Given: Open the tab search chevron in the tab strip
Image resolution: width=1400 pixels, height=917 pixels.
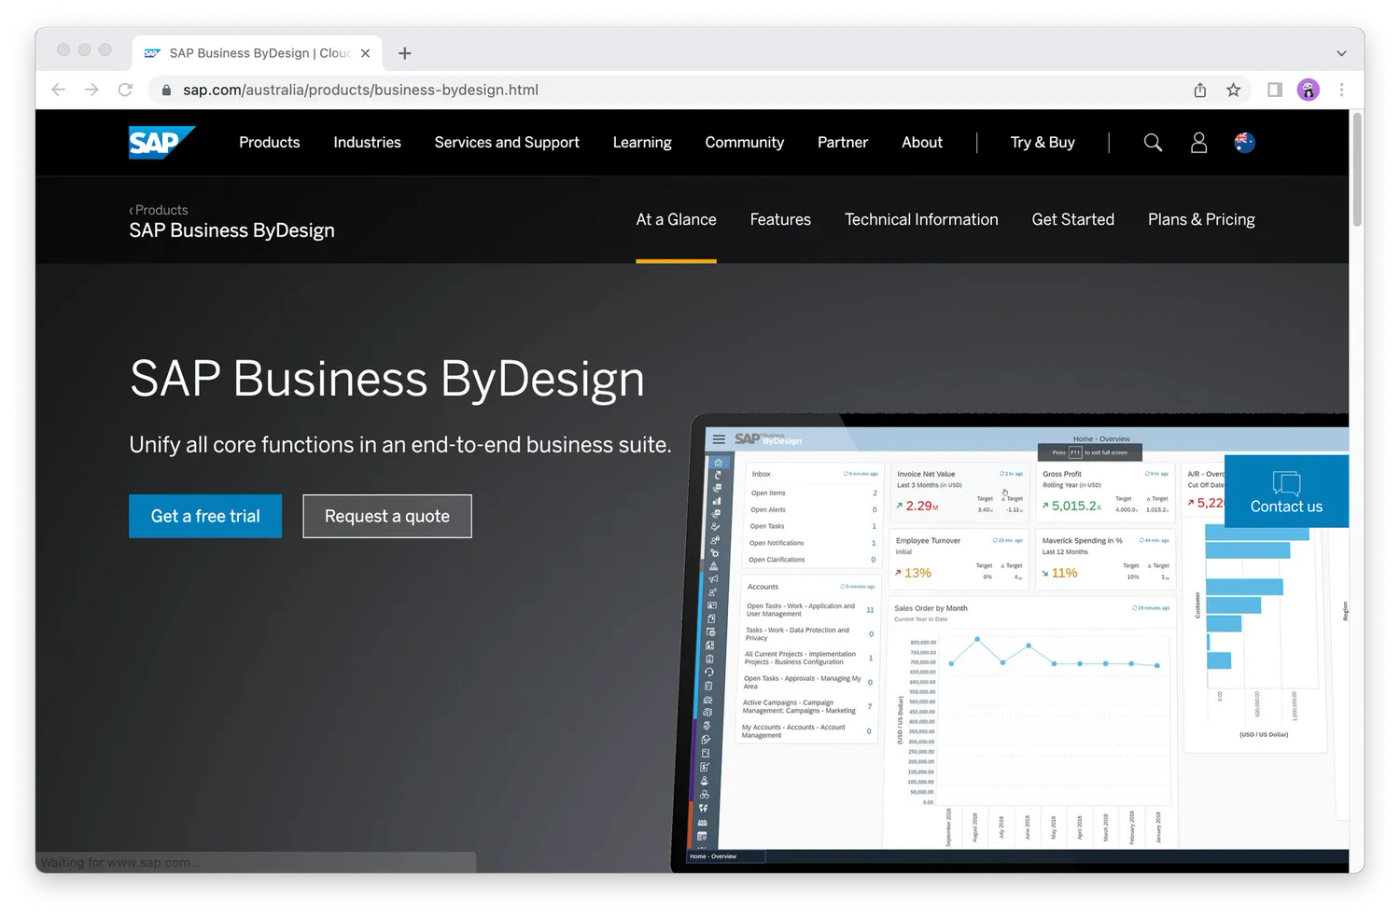Looking at the screenshot, I should [1340, 52].
